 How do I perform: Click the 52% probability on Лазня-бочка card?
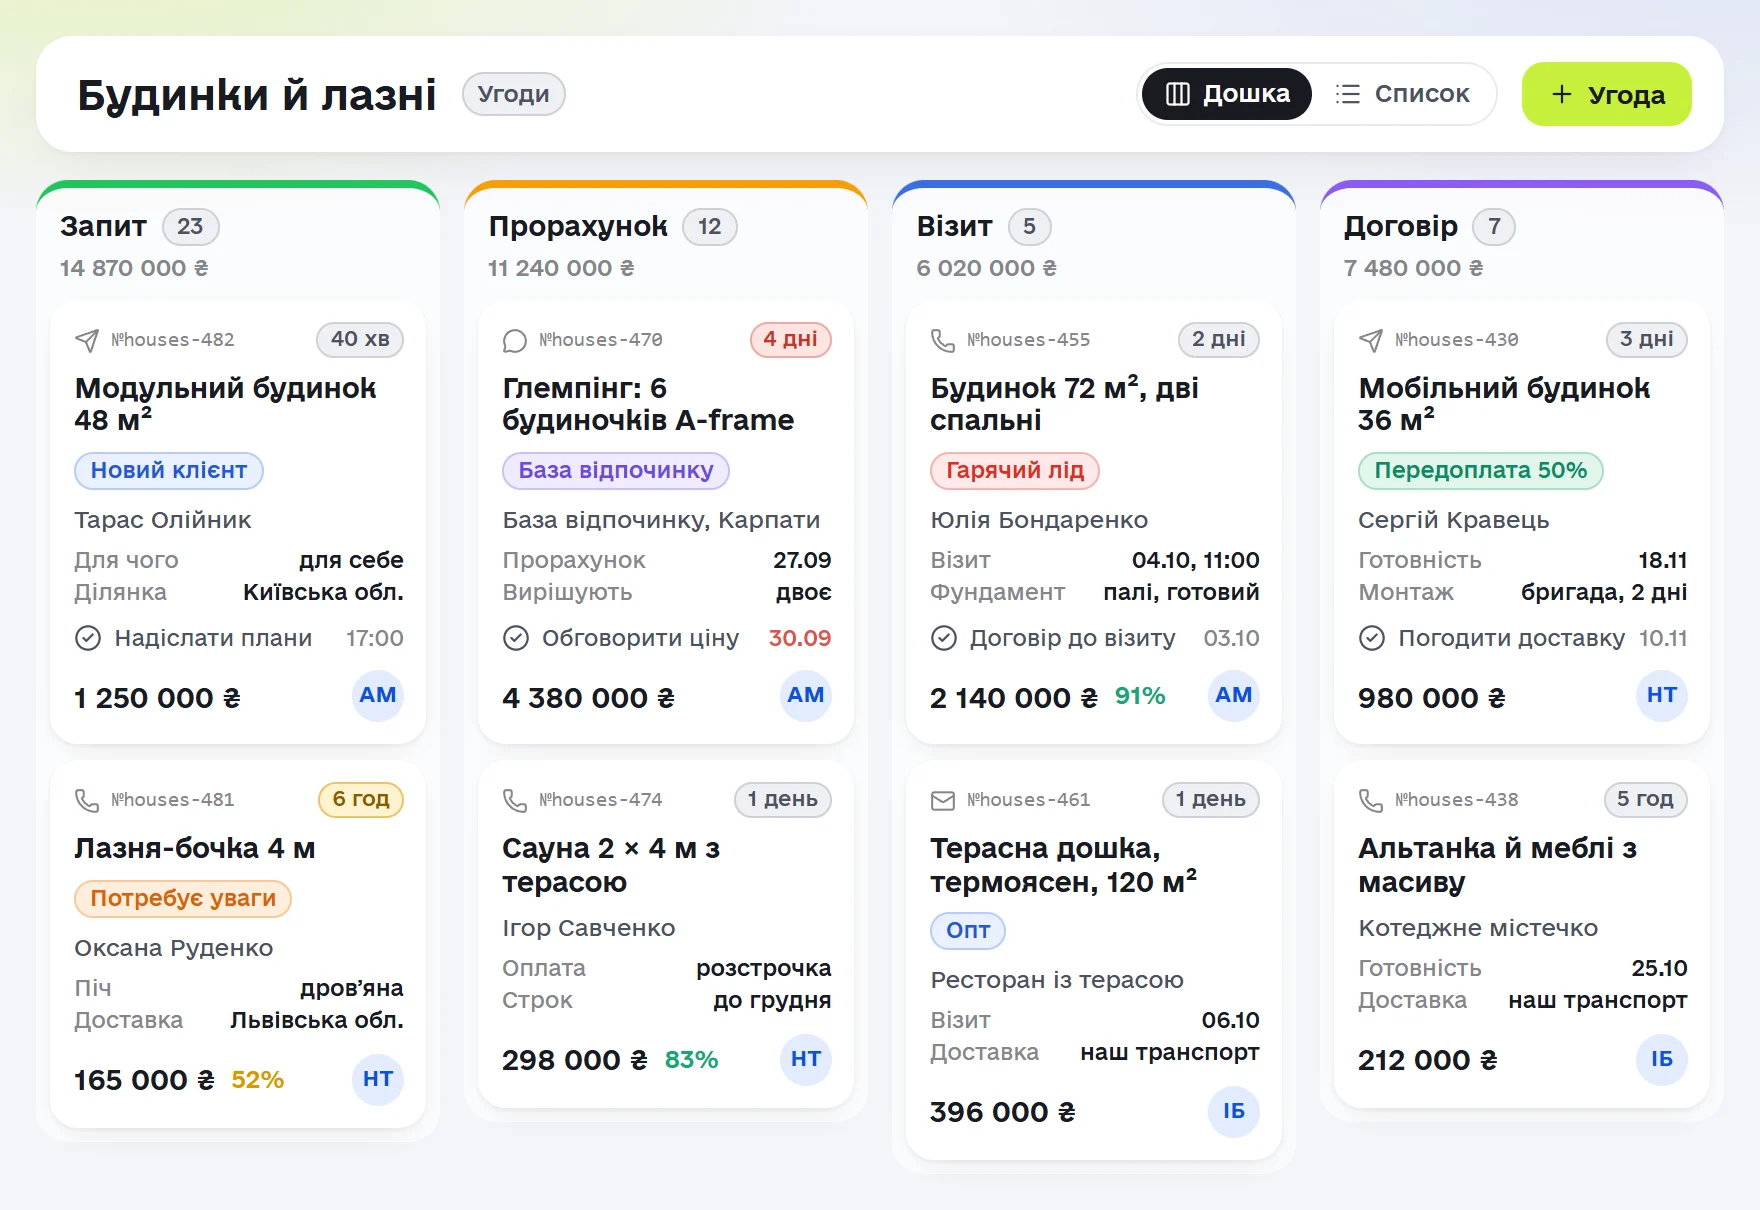[x=258, y=1080]
